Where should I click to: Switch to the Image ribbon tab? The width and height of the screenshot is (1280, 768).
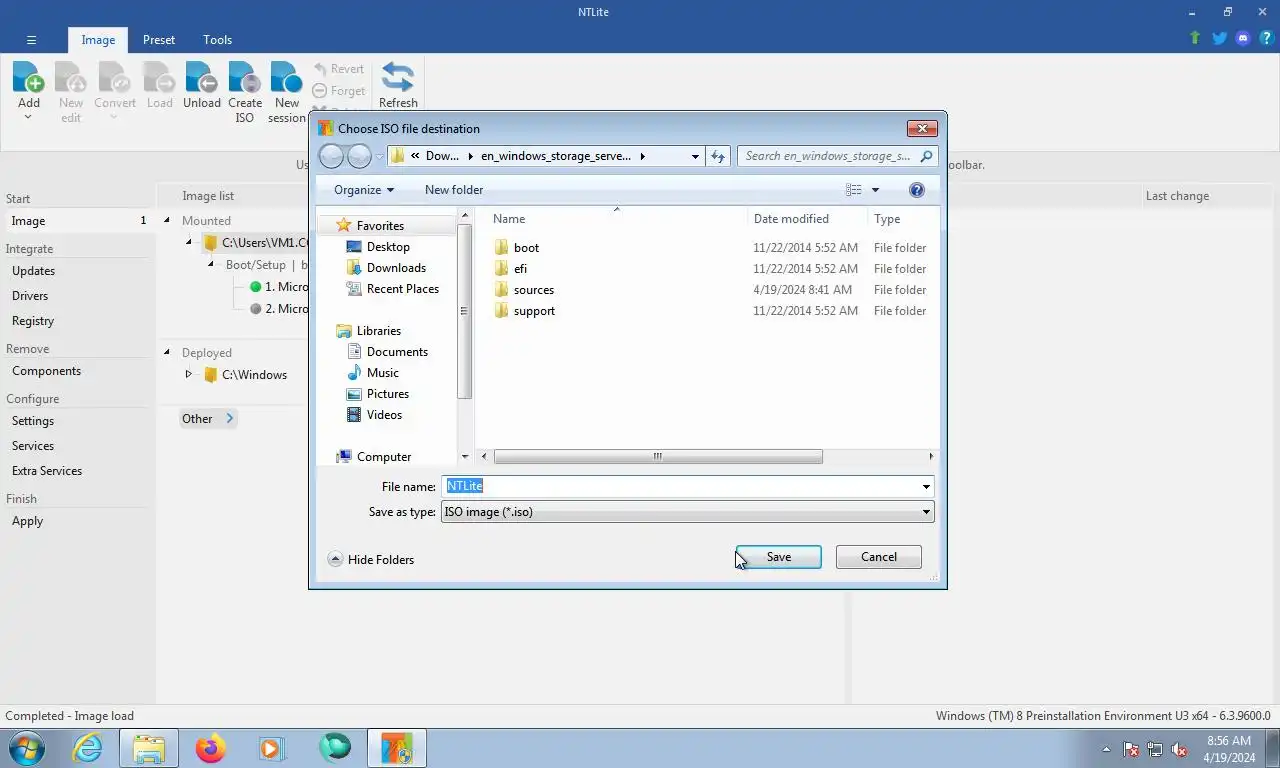(x=98, y=40)
